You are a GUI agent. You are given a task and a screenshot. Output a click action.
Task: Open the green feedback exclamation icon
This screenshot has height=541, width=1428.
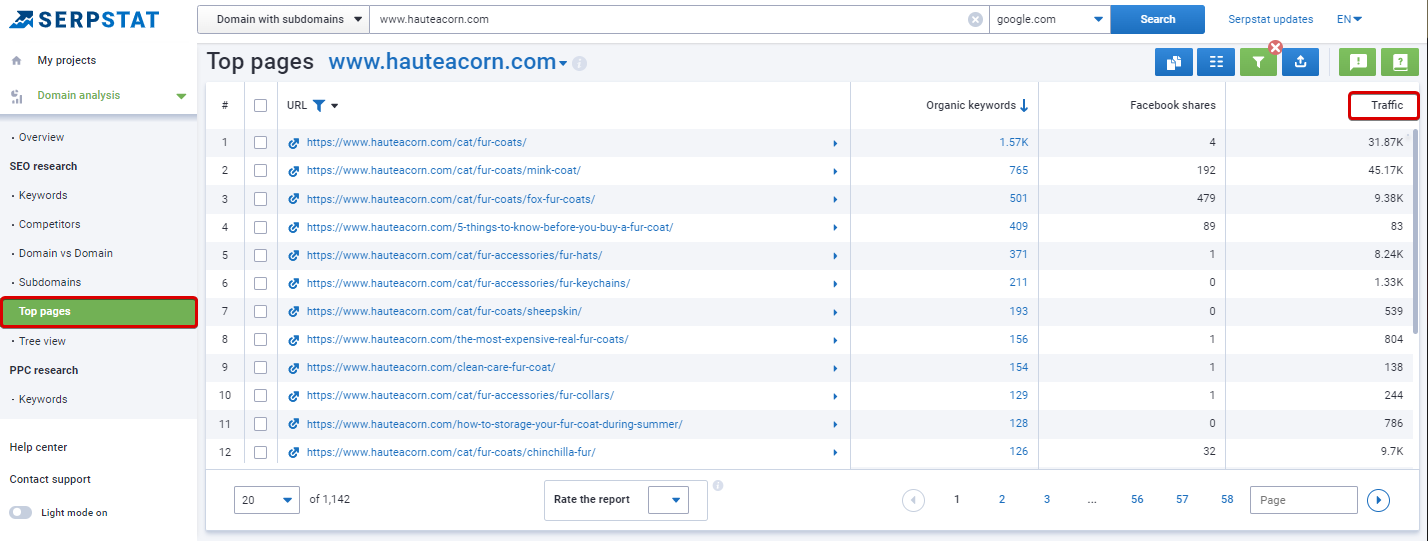pos(1357,62)
